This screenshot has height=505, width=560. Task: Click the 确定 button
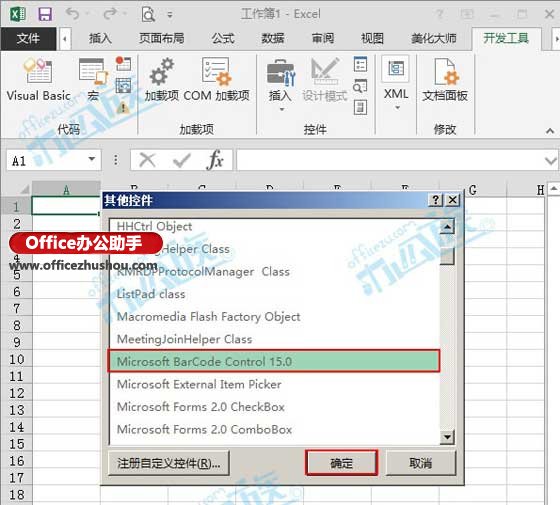pyautogui.click(x=341, y=463)
